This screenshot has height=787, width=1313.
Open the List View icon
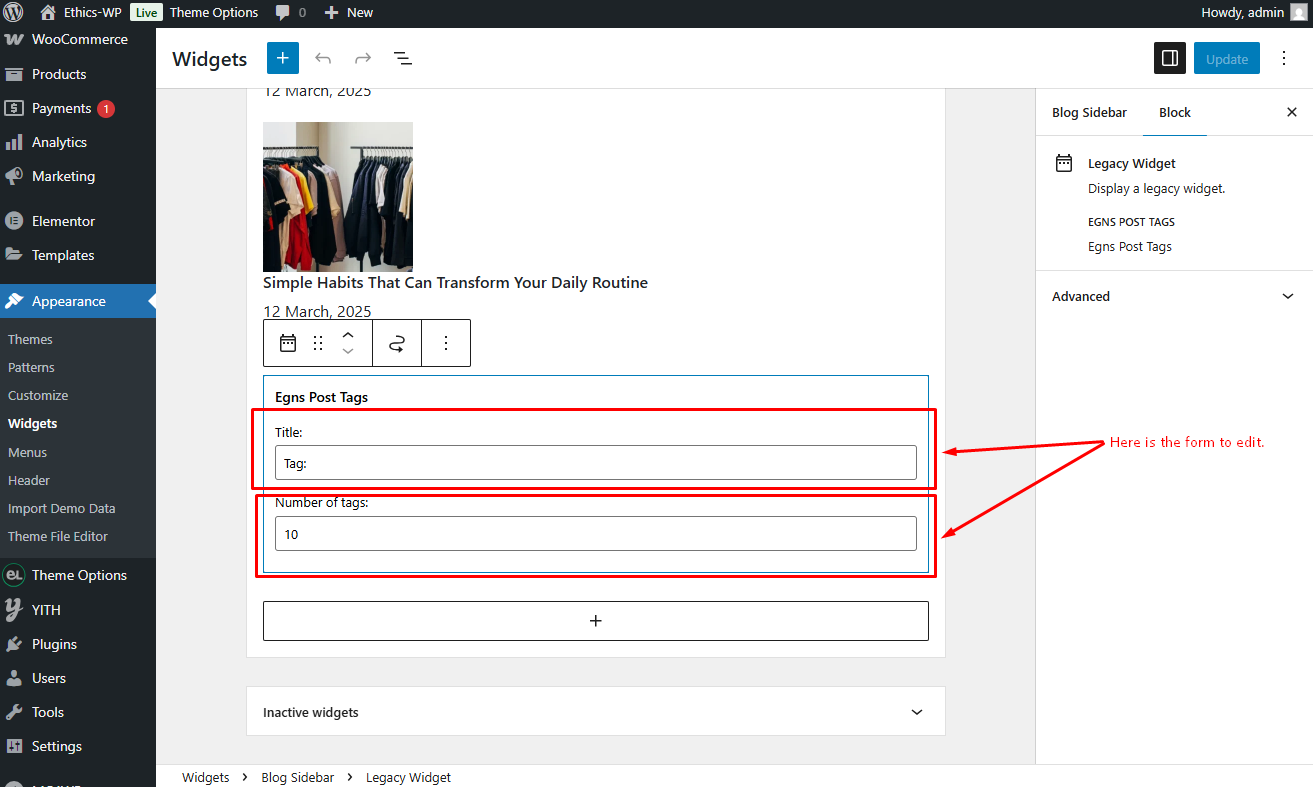pyautogui.click(x=403, y=58)
